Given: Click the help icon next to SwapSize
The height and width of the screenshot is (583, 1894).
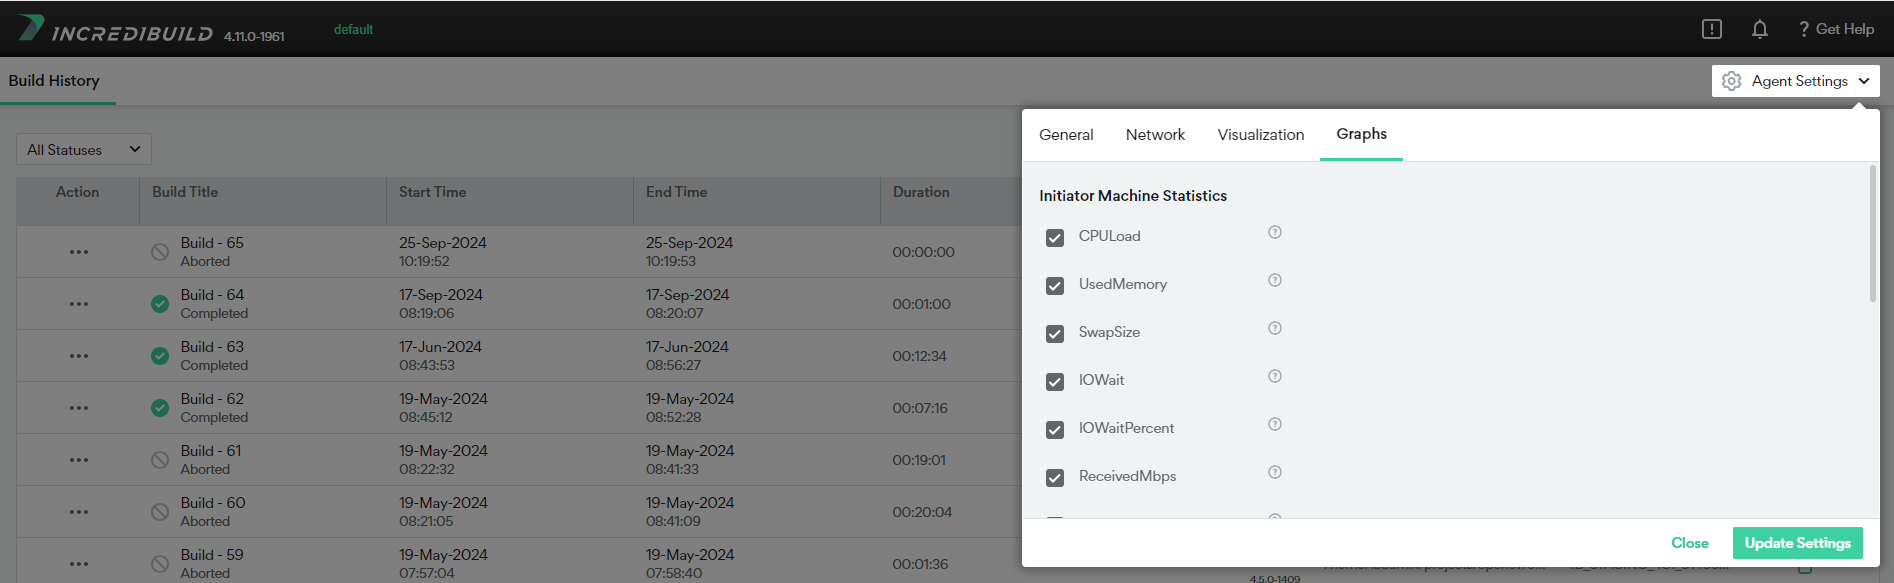Looking at the screenshot, I should point(1274,329).
